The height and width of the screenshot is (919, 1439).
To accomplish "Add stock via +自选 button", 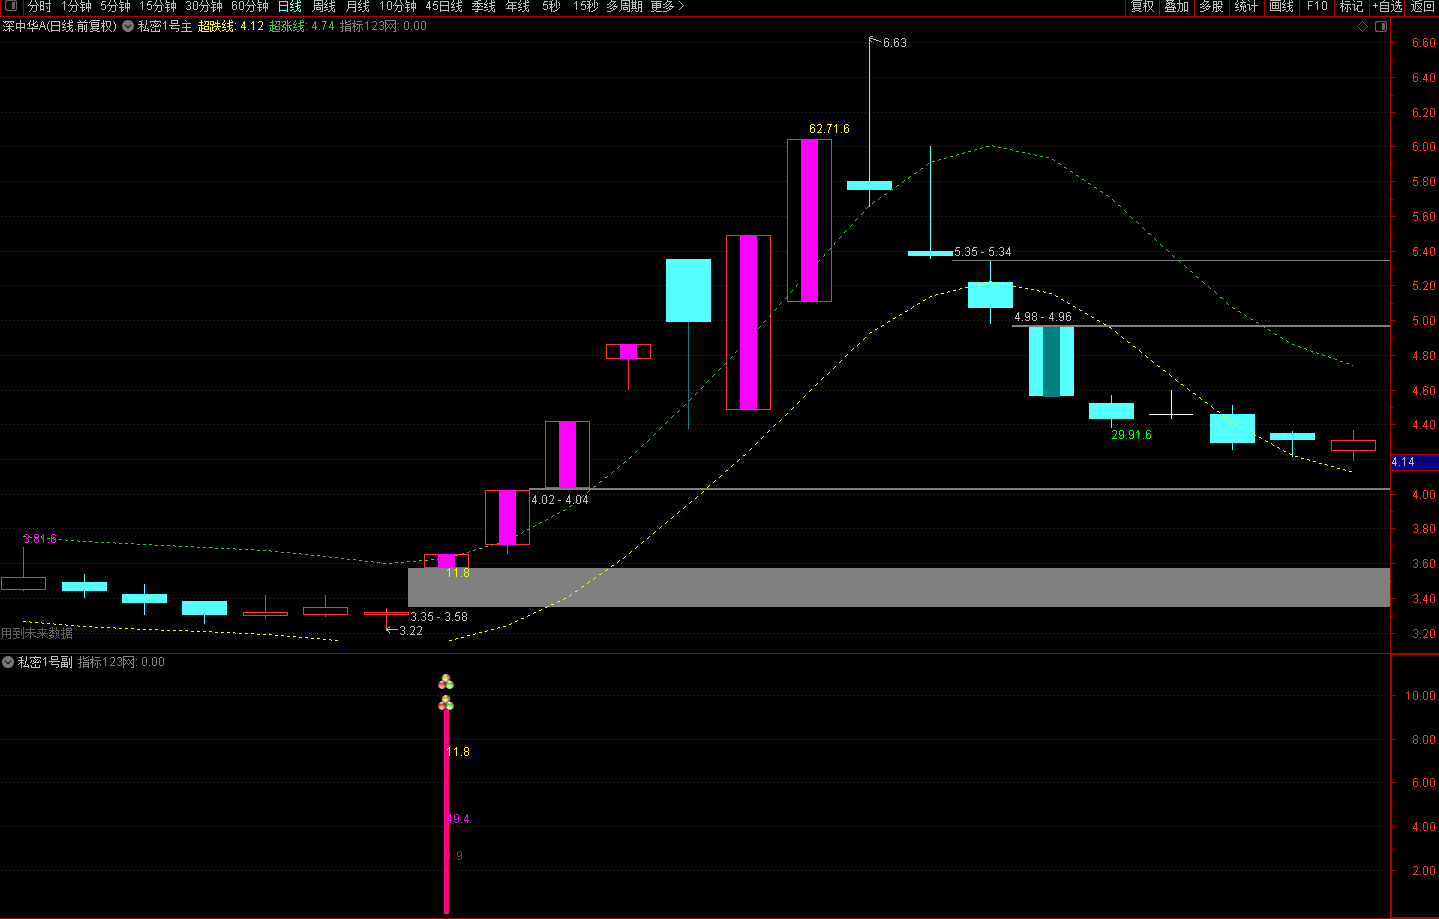I will 1387,6.
